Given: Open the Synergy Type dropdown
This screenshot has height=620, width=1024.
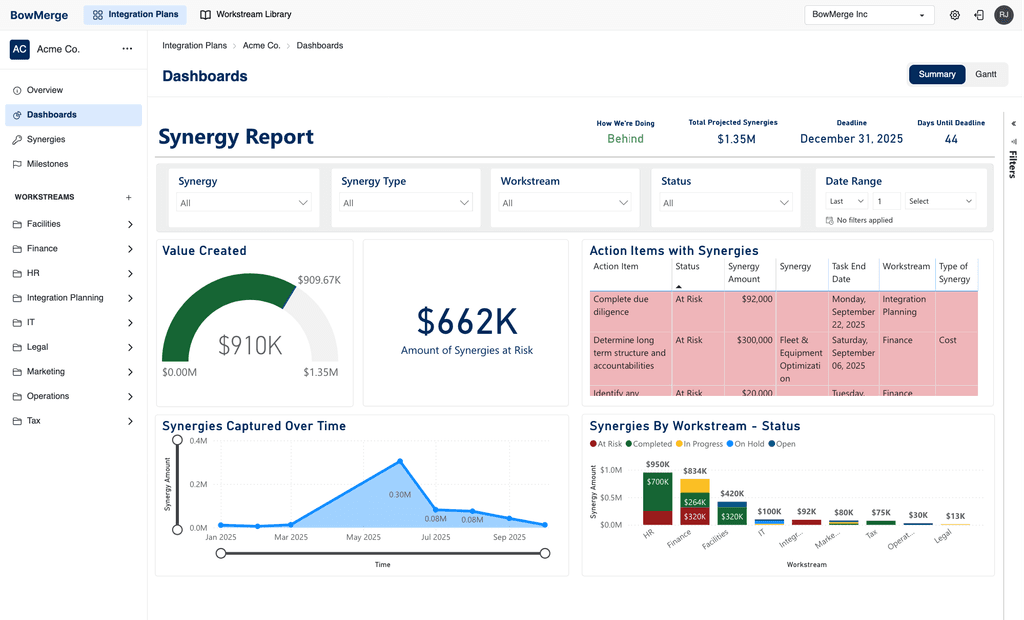Looking at the screenshot, I should pyautogui.click(x=404, y=202).
